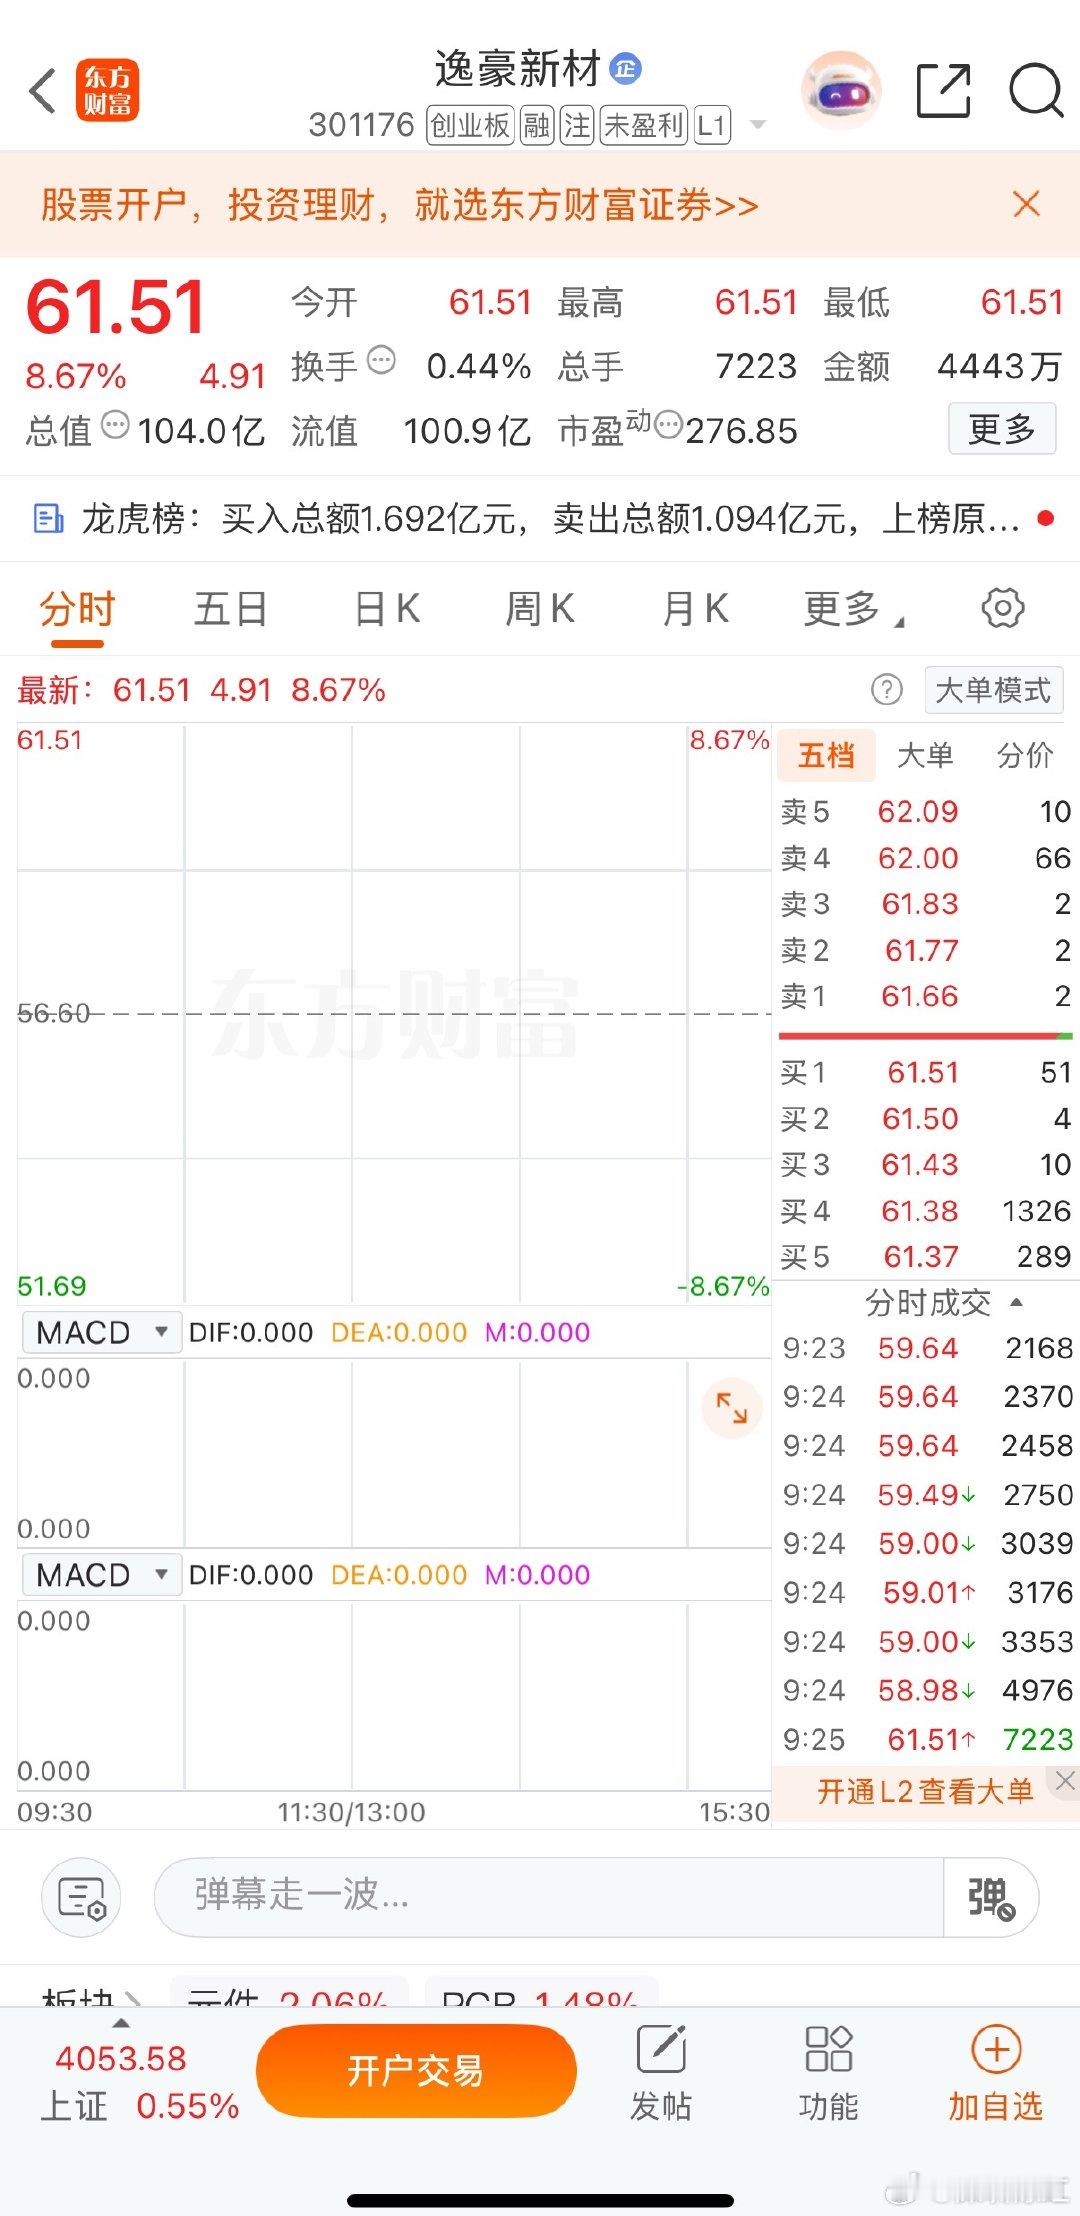Tap the help question mark icon

pos(886,689)
